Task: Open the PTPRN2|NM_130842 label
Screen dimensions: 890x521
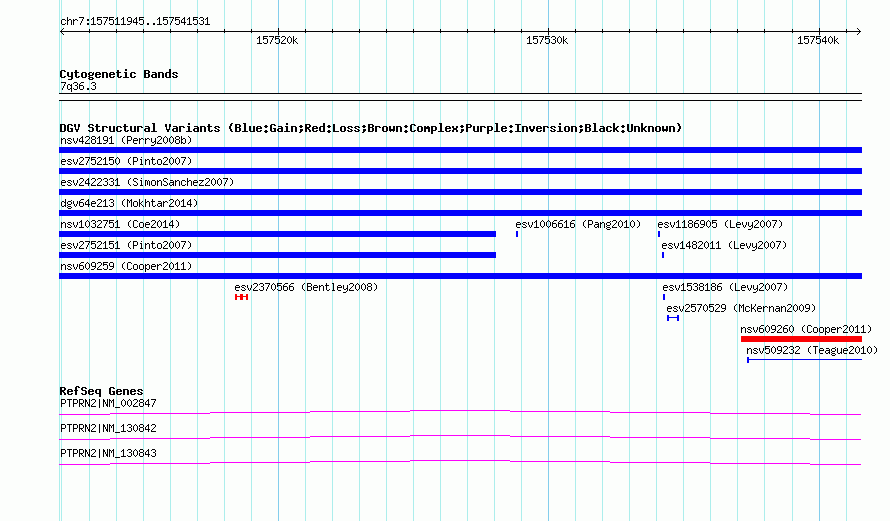Action: [108, 428]
